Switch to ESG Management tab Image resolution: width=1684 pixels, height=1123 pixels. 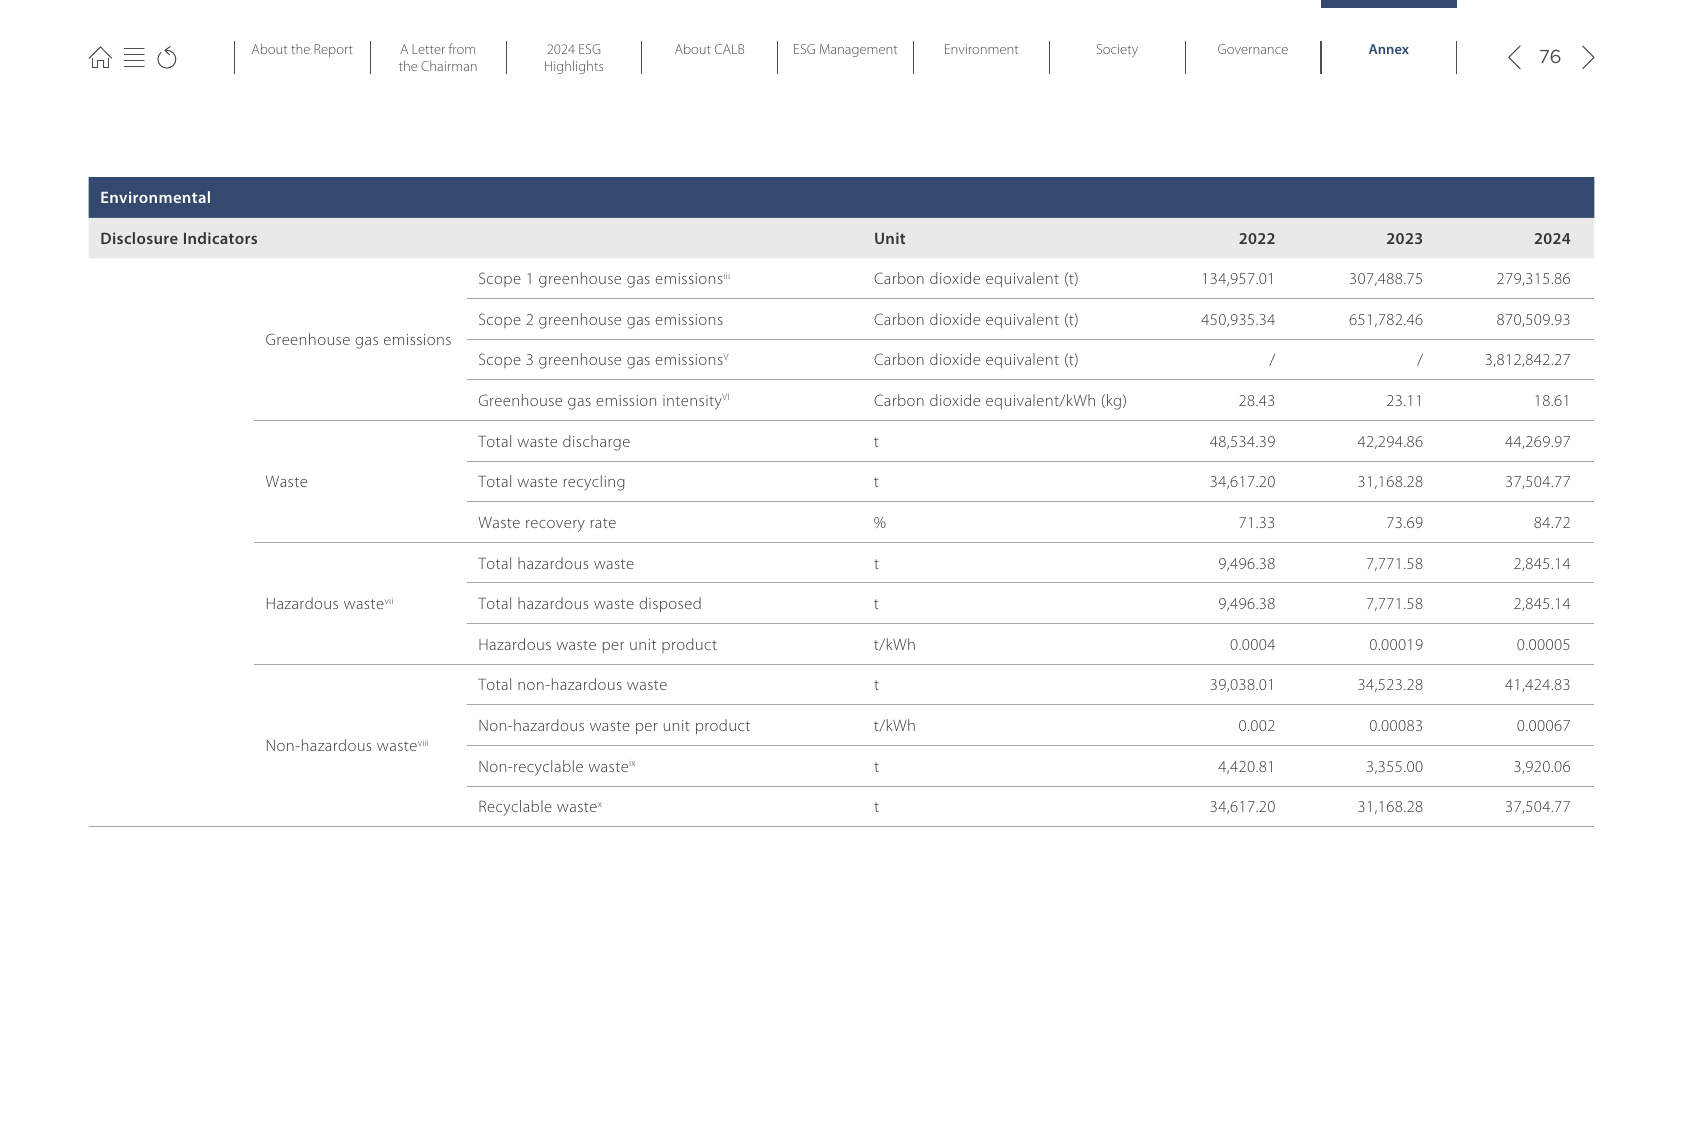[x=845, y=50]
